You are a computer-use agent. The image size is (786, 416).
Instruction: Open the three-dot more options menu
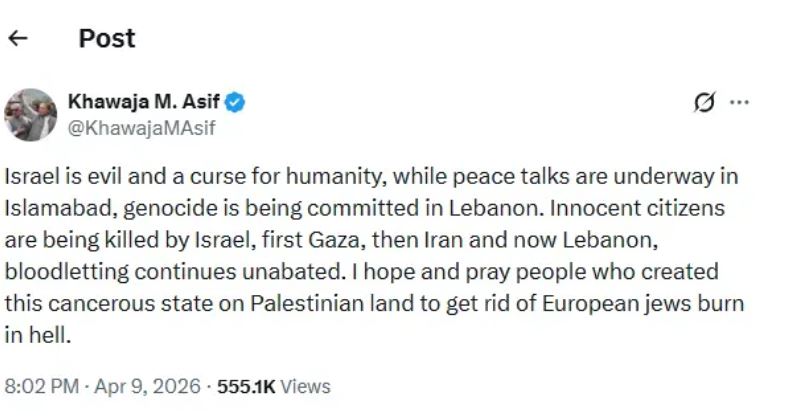coord(739,102)
